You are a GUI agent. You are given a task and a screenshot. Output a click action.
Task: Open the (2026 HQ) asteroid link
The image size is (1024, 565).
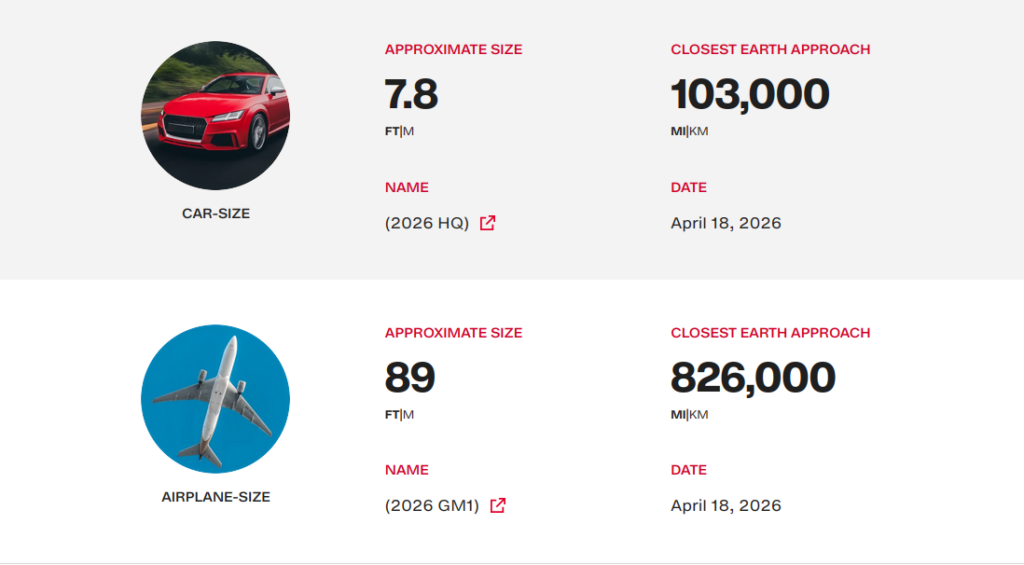[427, 223]
